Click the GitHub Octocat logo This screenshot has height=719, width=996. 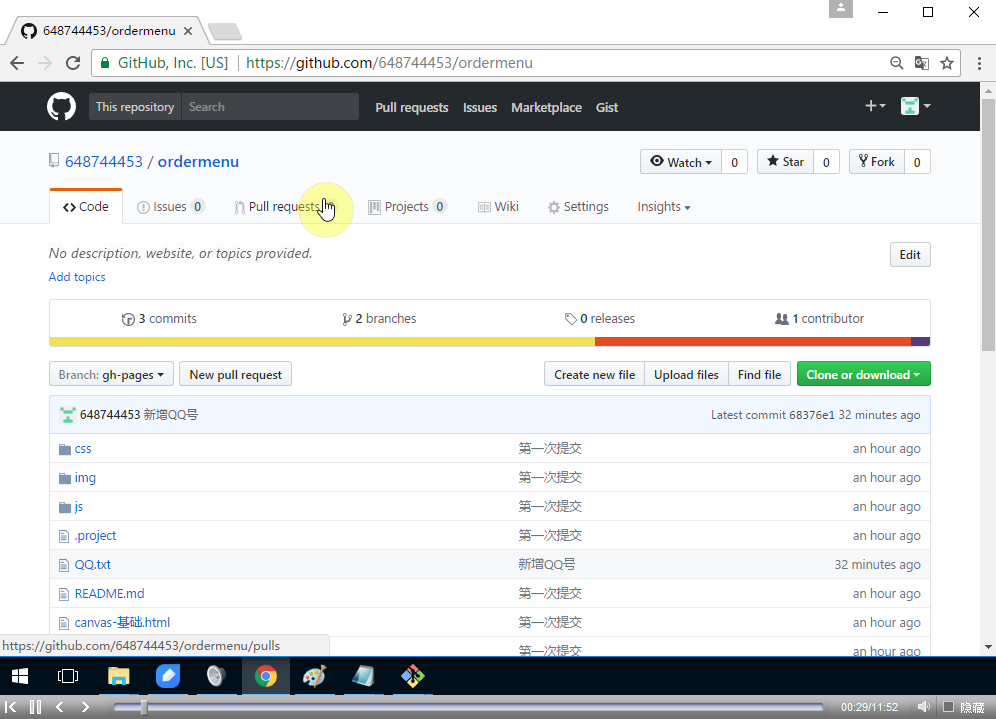[62, 107]
